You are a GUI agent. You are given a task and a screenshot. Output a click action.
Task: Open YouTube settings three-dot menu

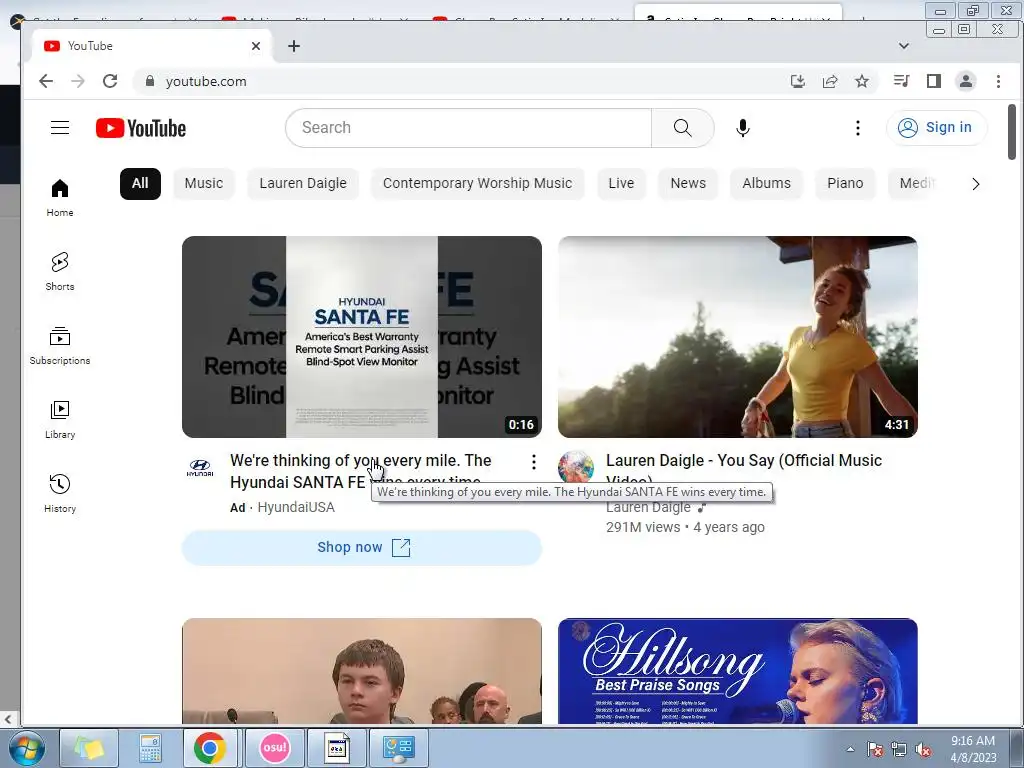point(857,128)
